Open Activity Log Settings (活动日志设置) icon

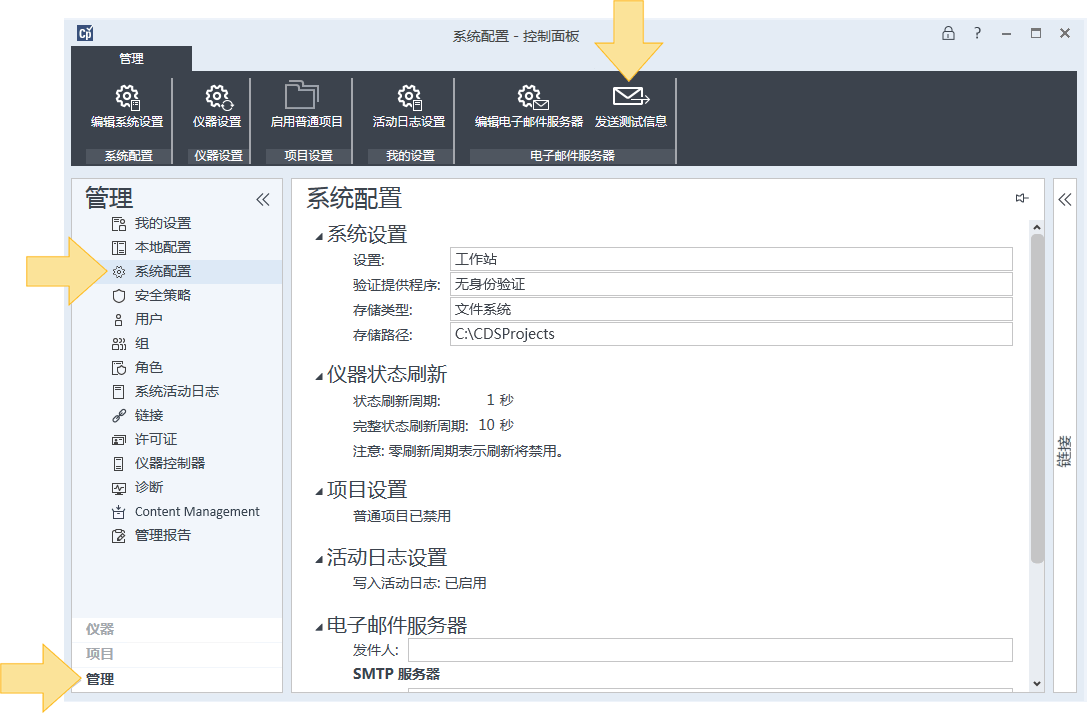(410, 97)
